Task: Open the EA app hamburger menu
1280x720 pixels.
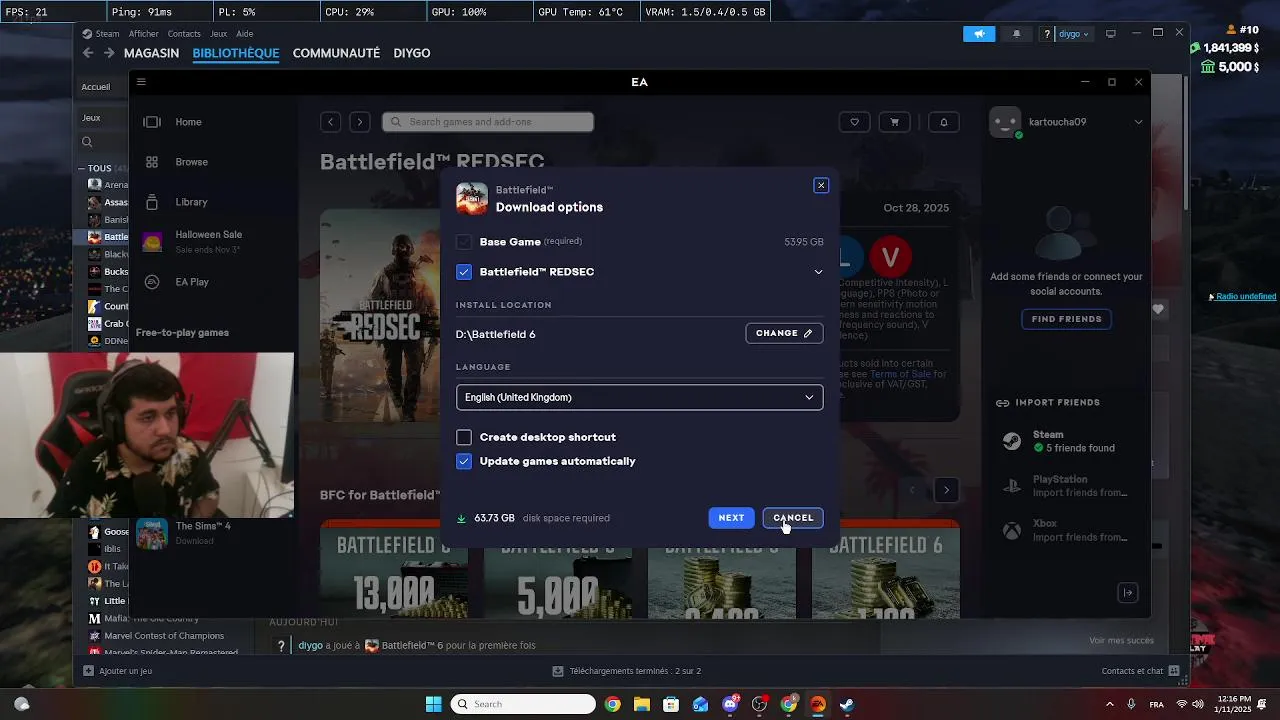Action: click(x=141, y=82)
